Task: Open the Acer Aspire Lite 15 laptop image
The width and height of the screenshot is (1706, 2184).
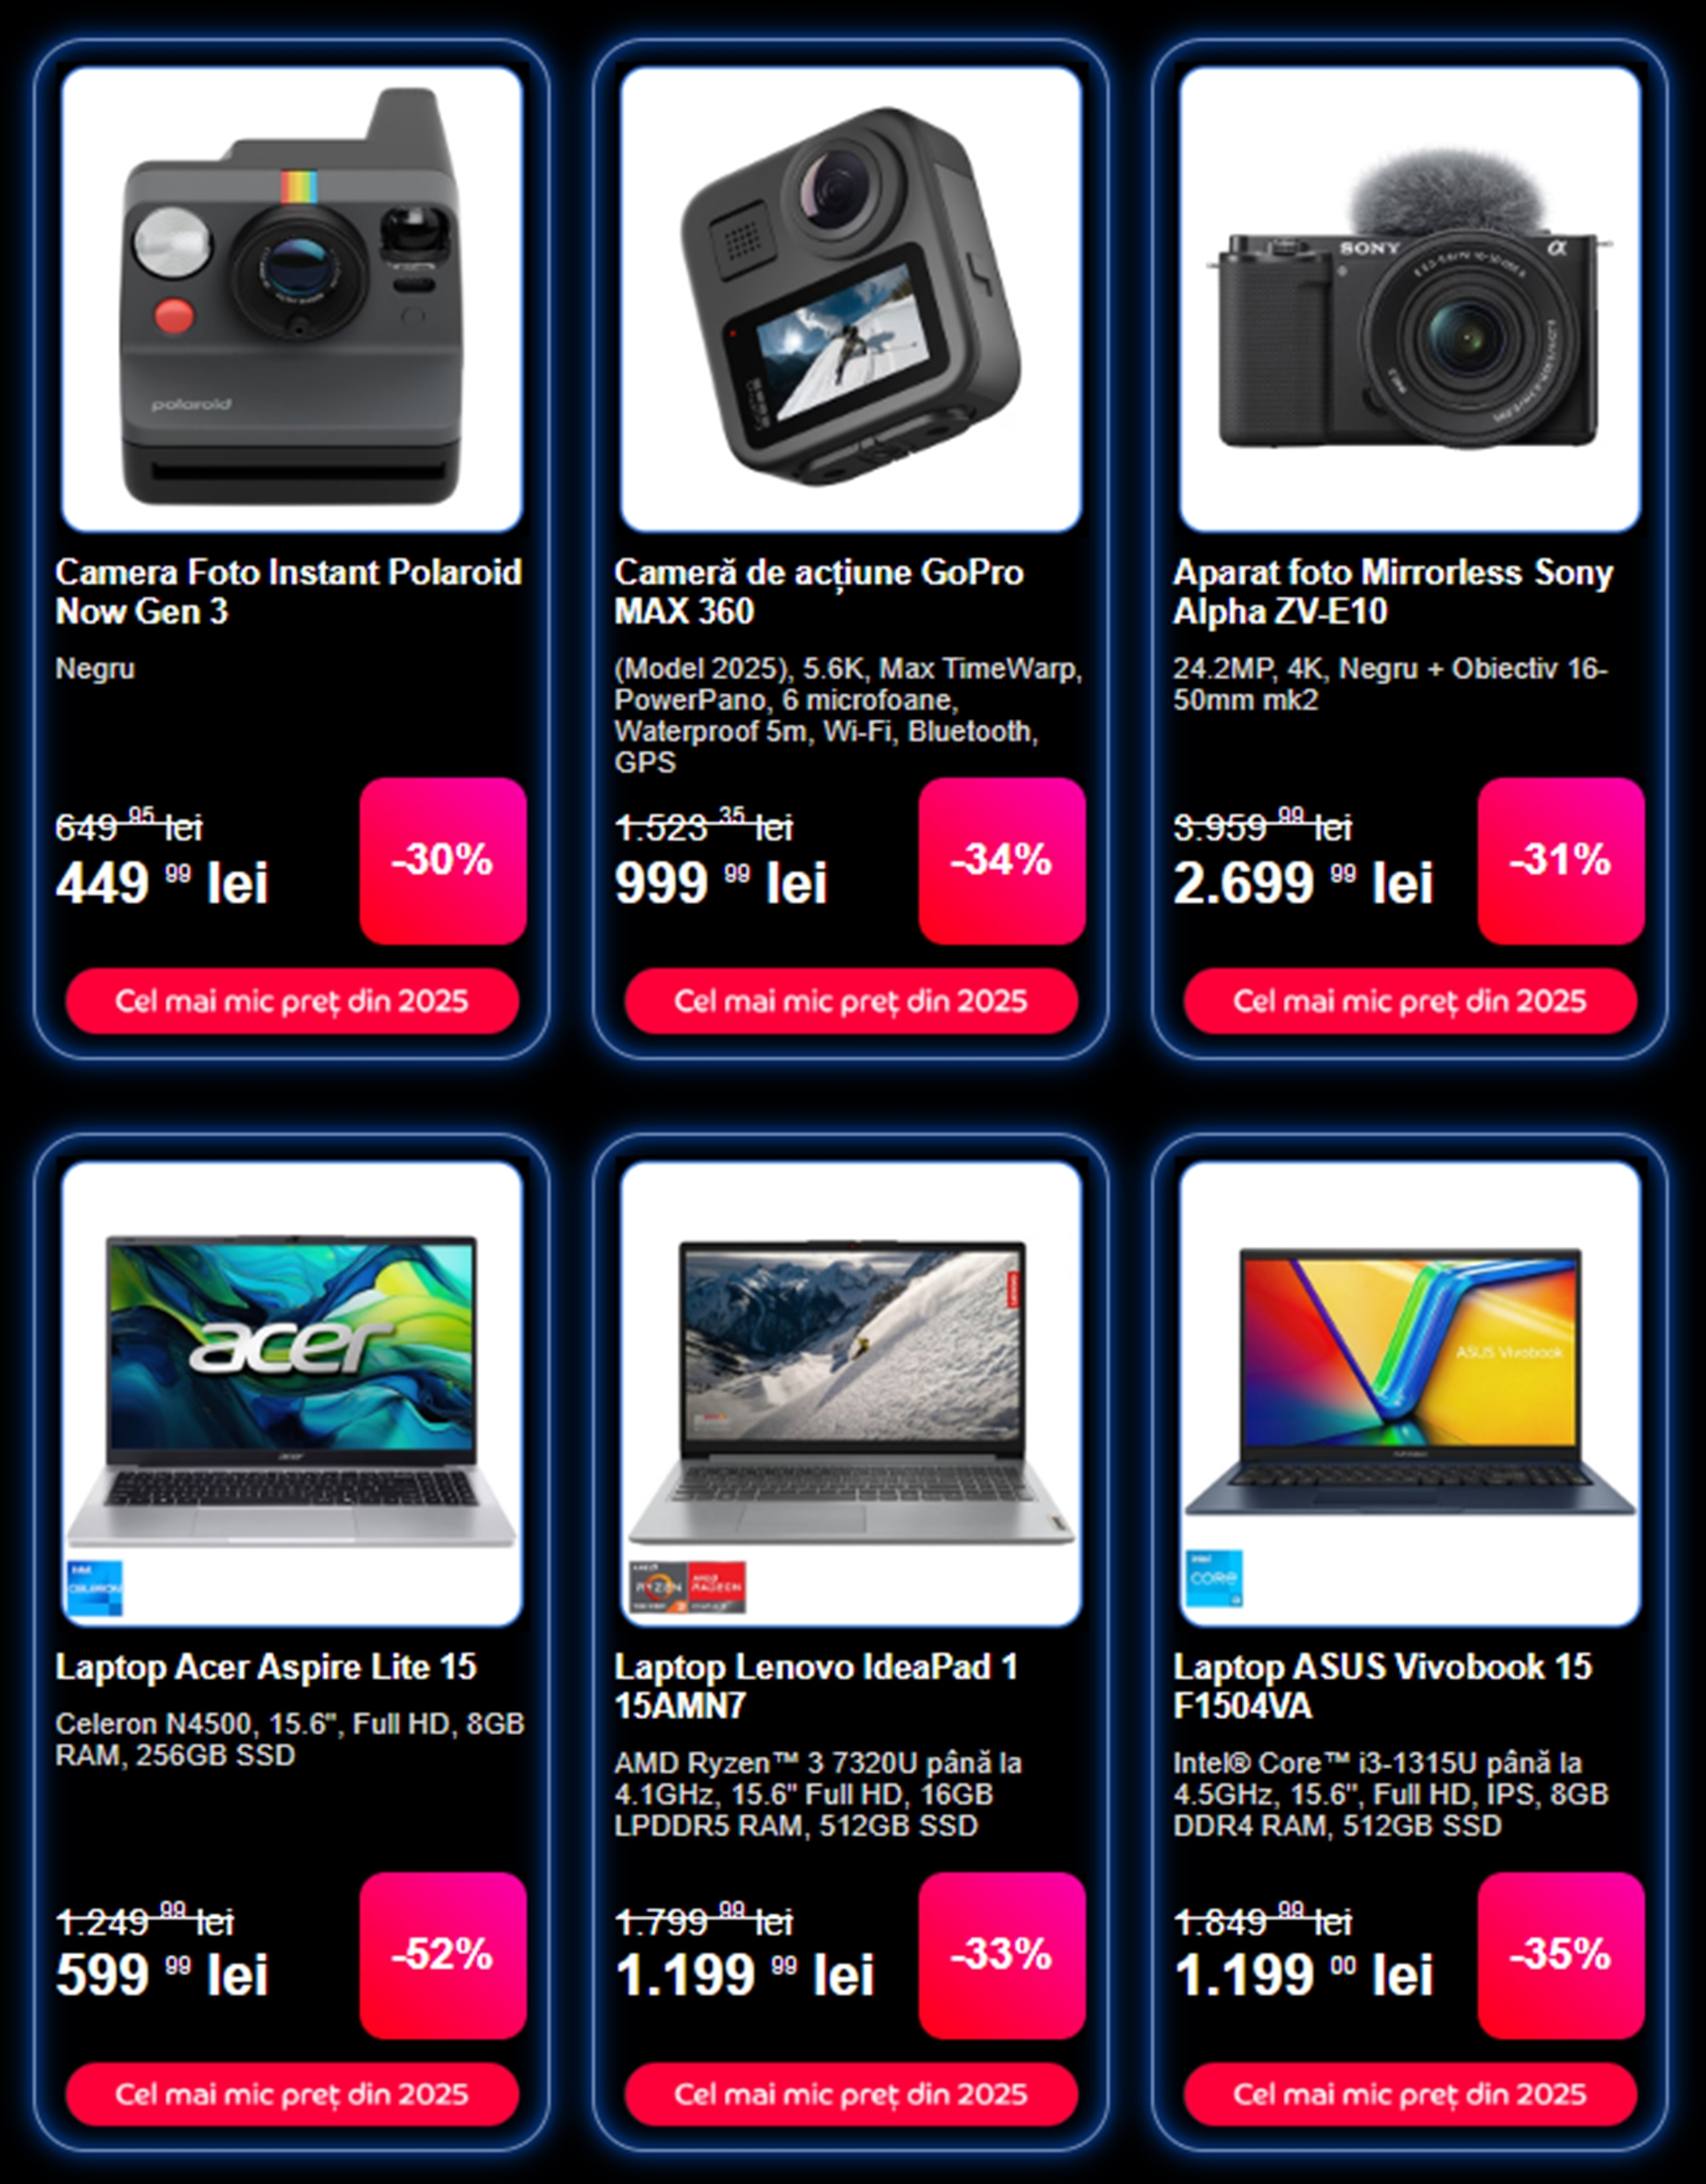Action: pos(292,1392)
